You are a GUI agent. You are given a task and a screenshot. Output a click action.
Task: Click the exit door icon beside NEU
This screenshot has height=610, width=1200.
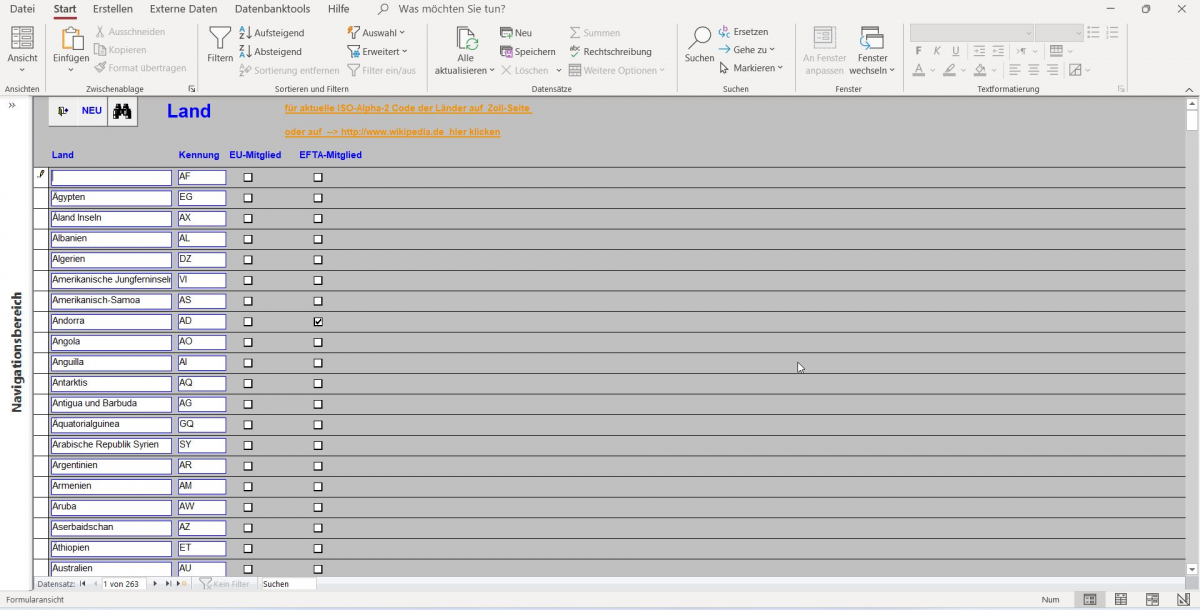coord(63,112)
